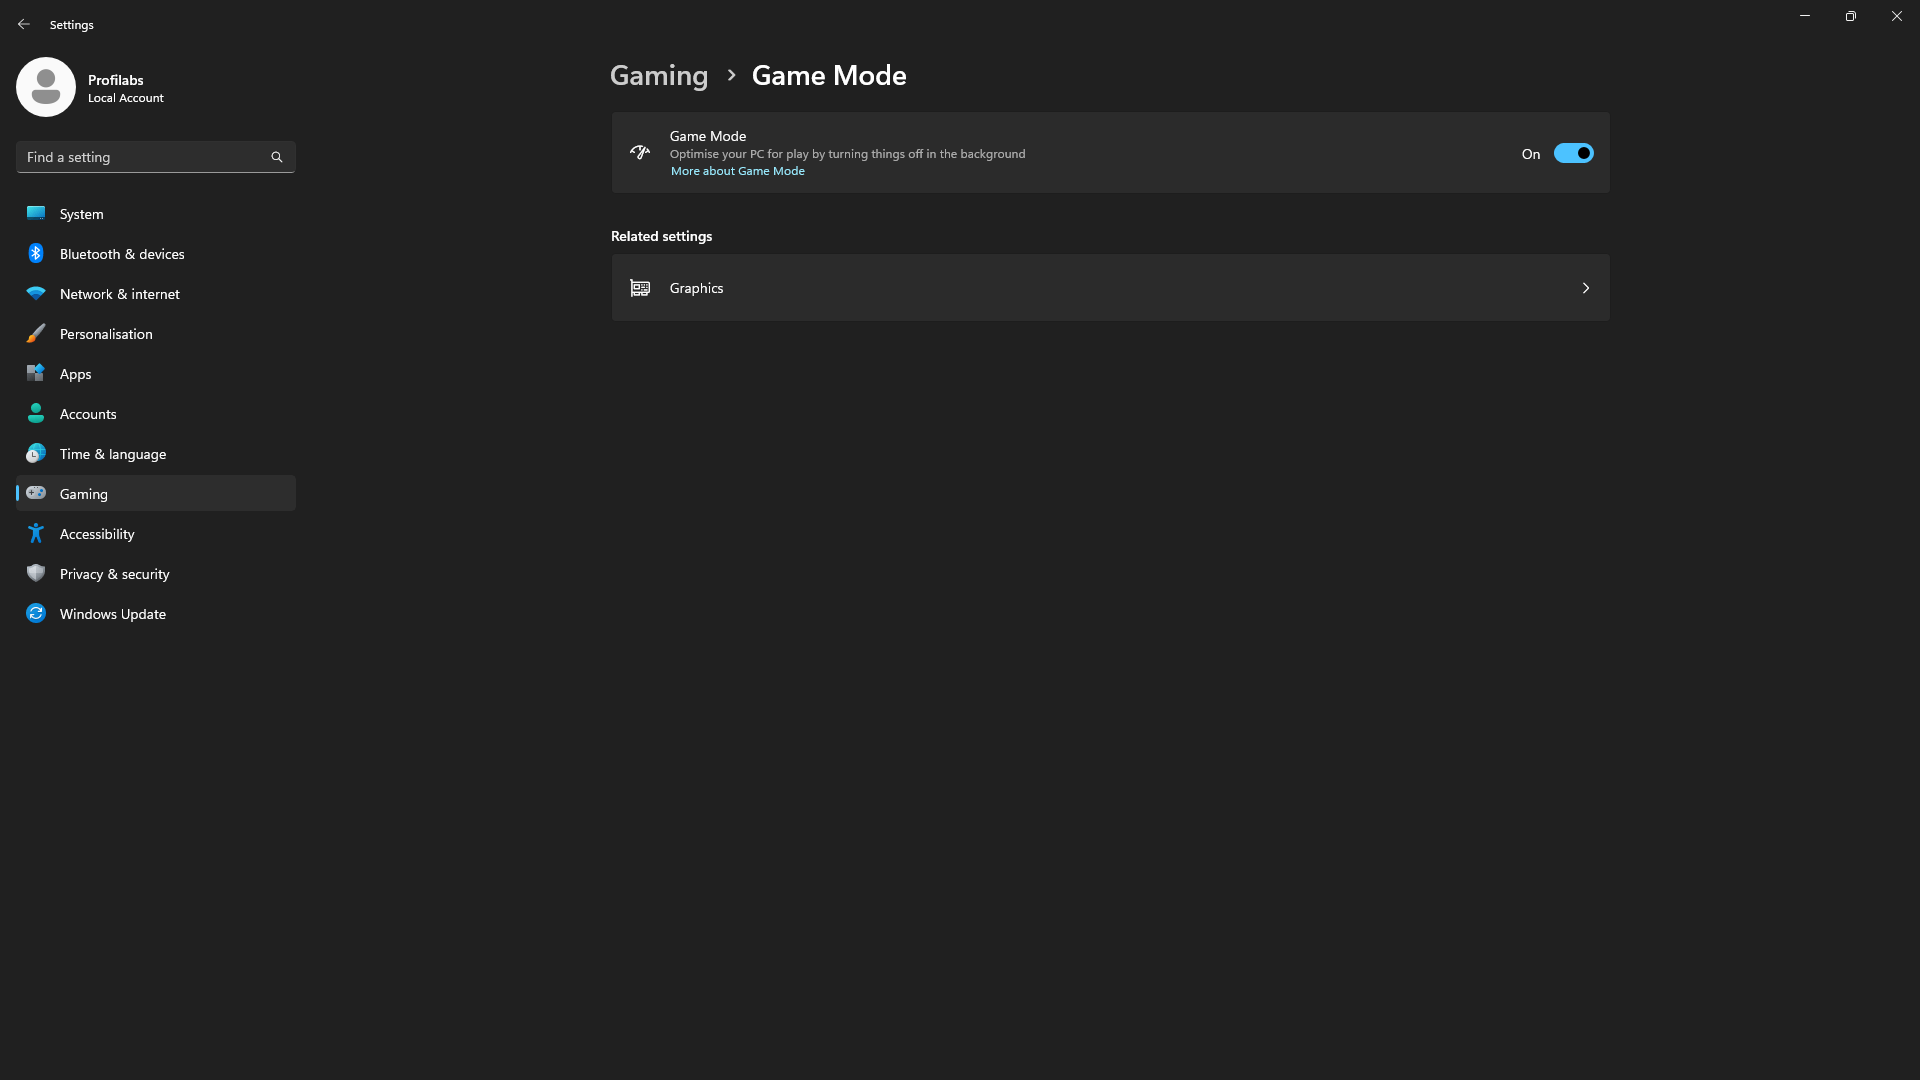Open System settings category

tap(156, 213)
